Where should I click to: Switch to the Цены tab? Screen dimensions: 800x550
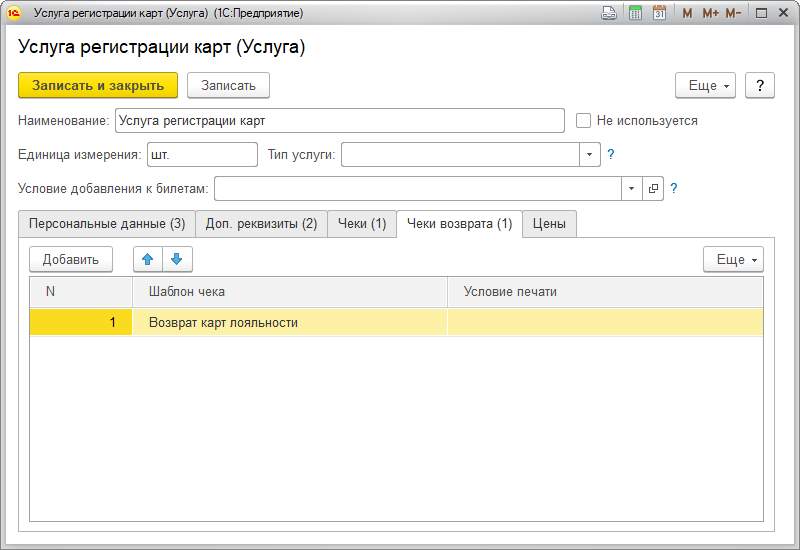(x=549, y=224)
